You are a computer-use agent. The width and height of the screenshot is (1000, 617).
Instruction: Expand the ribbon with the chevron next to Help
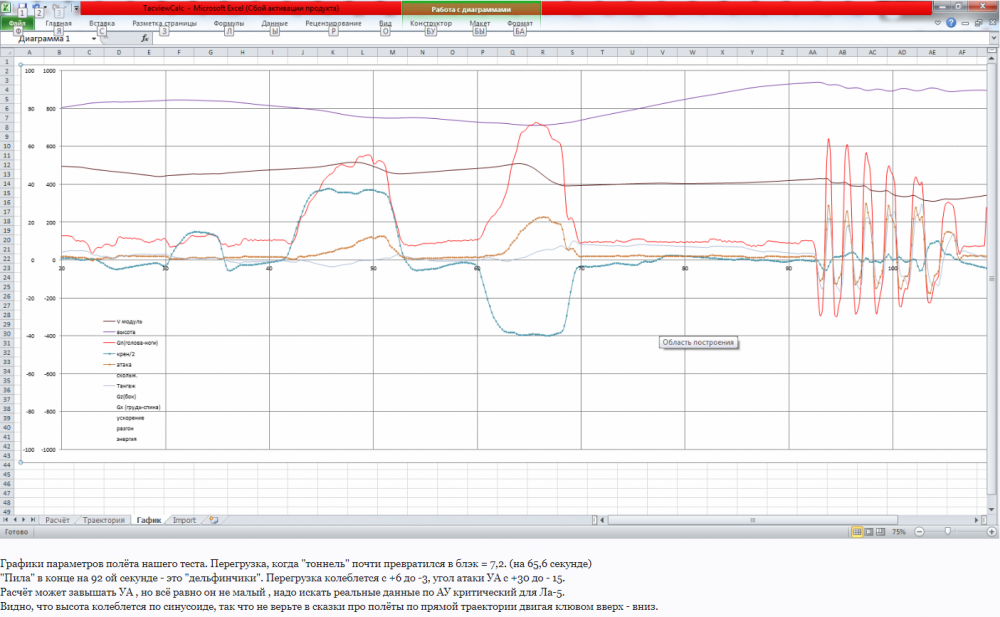coord(938,22)
